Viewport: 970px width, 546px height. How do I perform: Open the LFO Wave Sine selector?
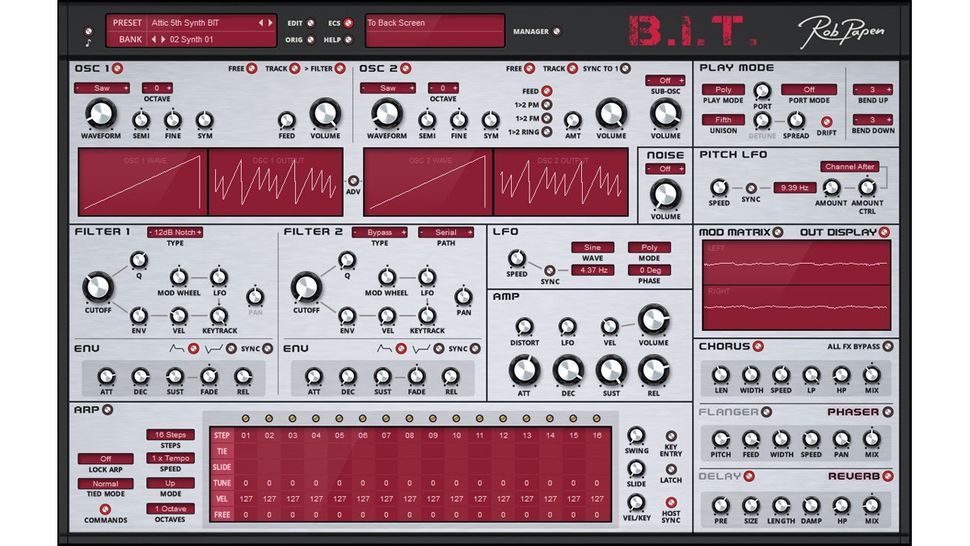(592, 247)
